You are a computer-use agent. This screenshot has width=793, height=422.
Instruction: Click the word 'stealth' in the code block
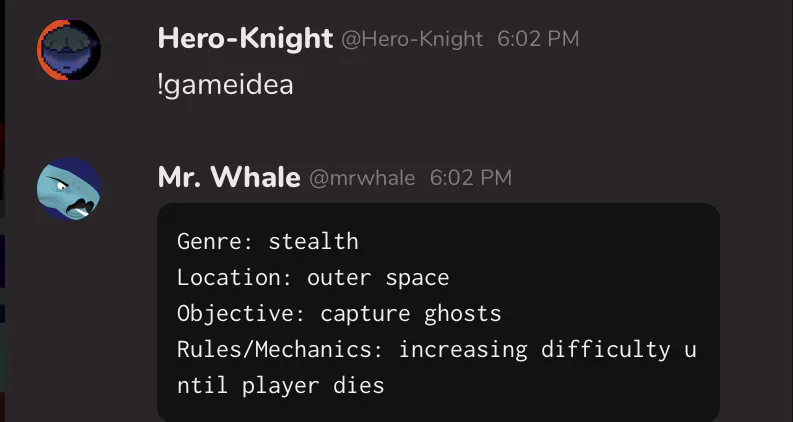(x=314, y=241)
